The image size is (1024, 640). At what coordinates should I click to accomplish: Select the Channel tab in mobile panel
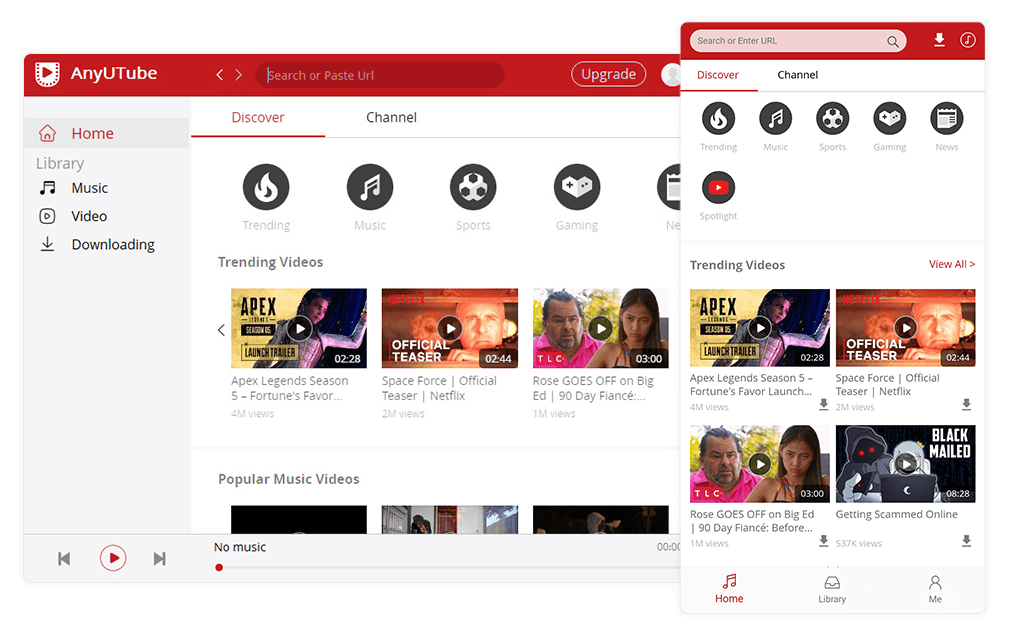coord(797,75)
